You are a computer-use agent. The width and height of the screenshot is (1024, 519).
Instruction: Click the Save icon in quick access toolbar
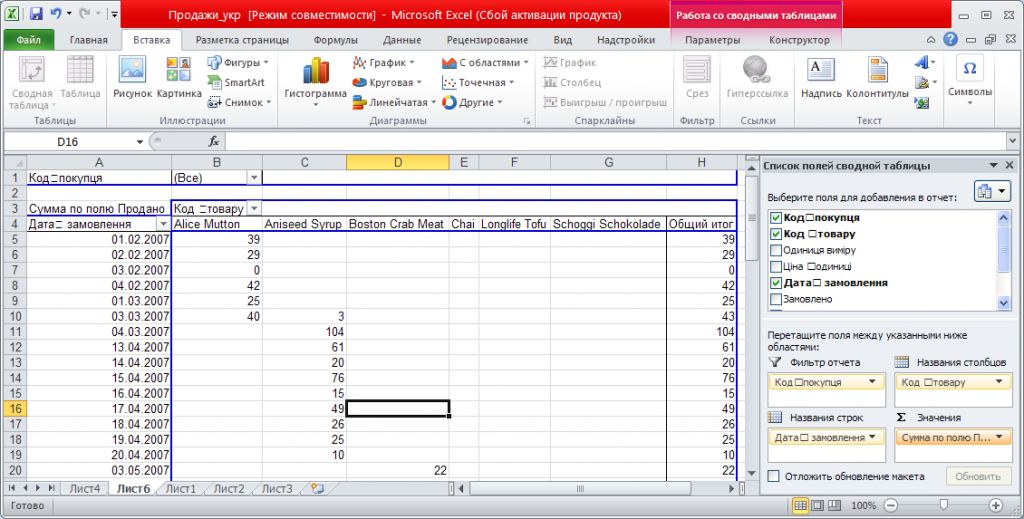pyautogui.click(x=36, y=15)
